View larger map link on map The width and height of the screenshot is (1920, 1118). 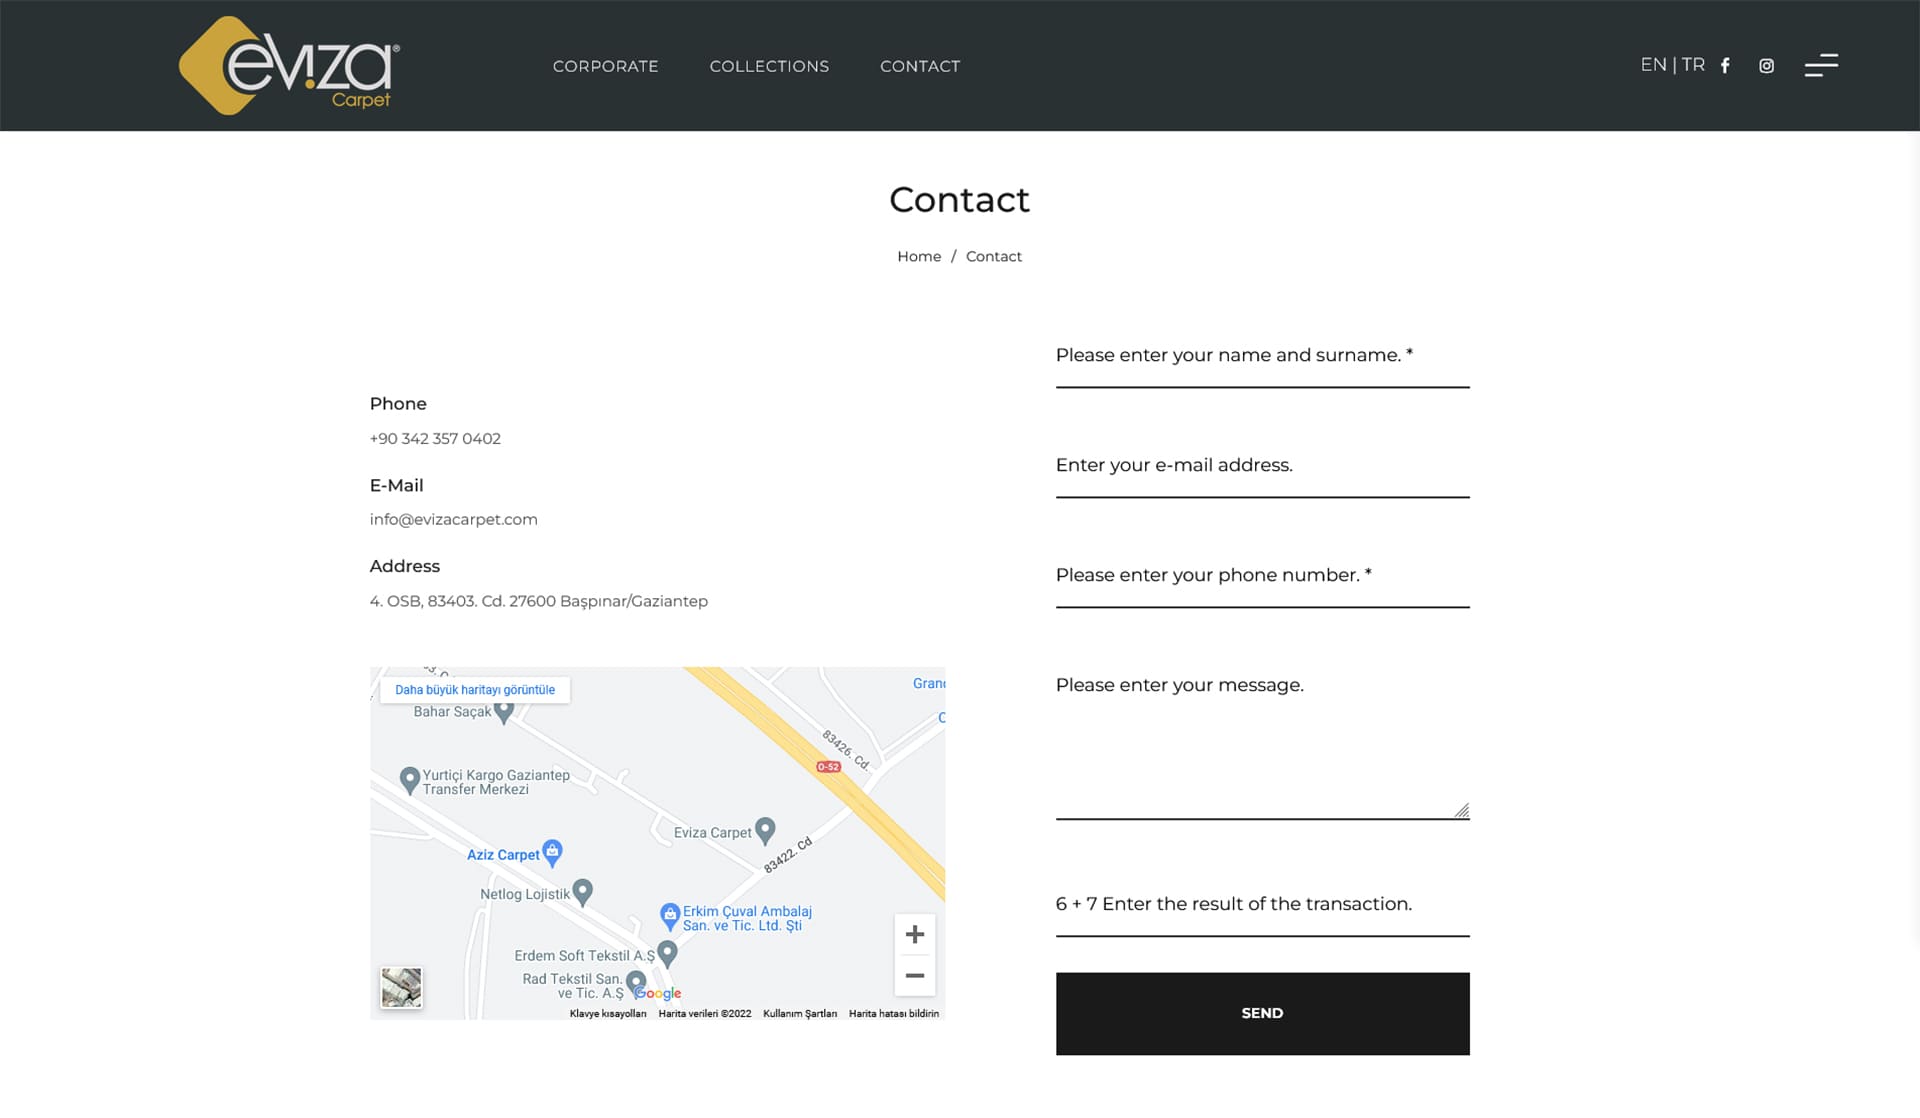475,690
